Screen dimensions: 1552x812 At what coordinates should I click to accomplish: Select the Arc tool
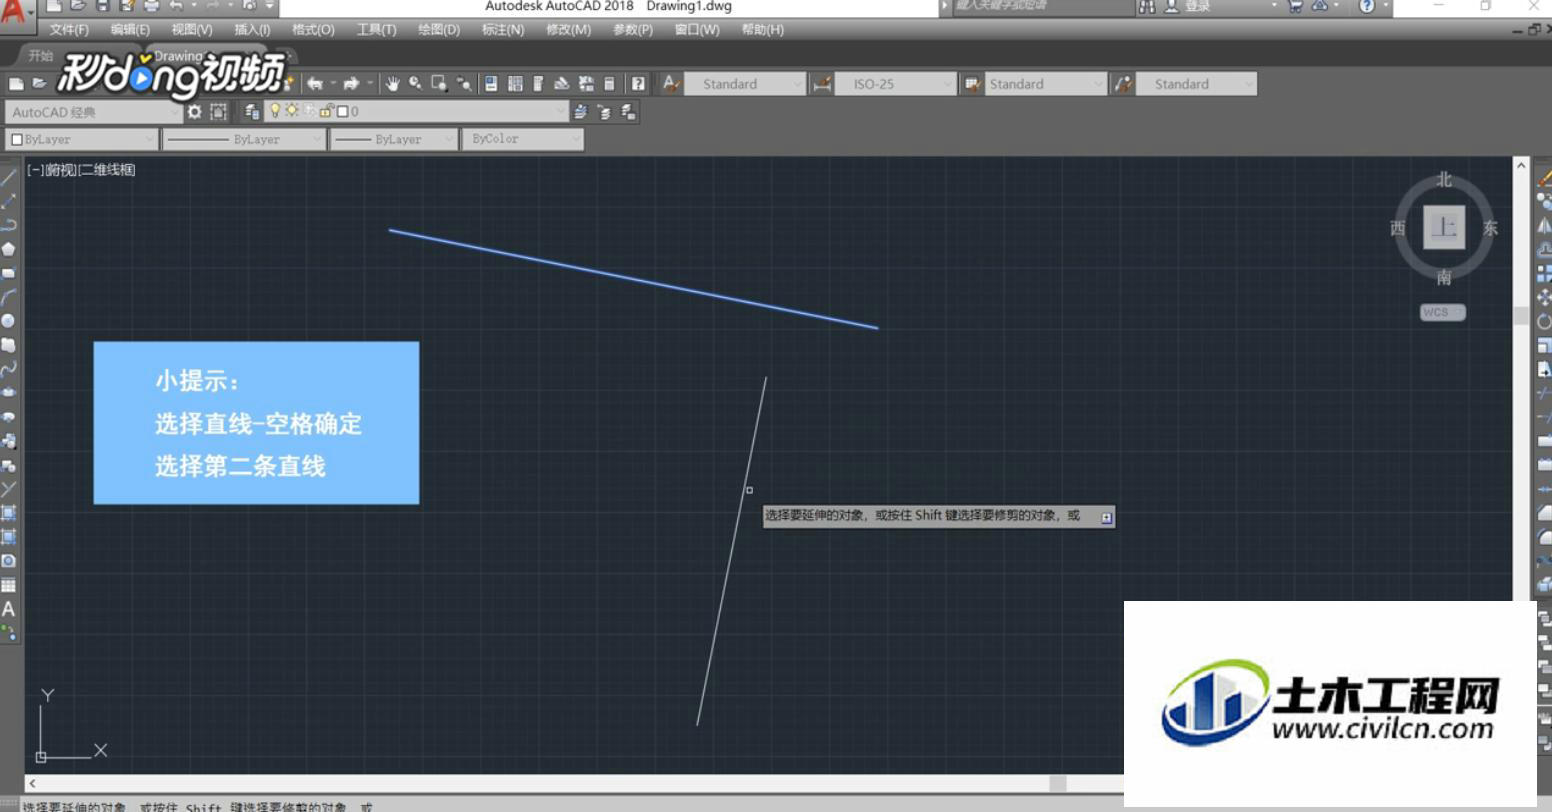(8, 297)
